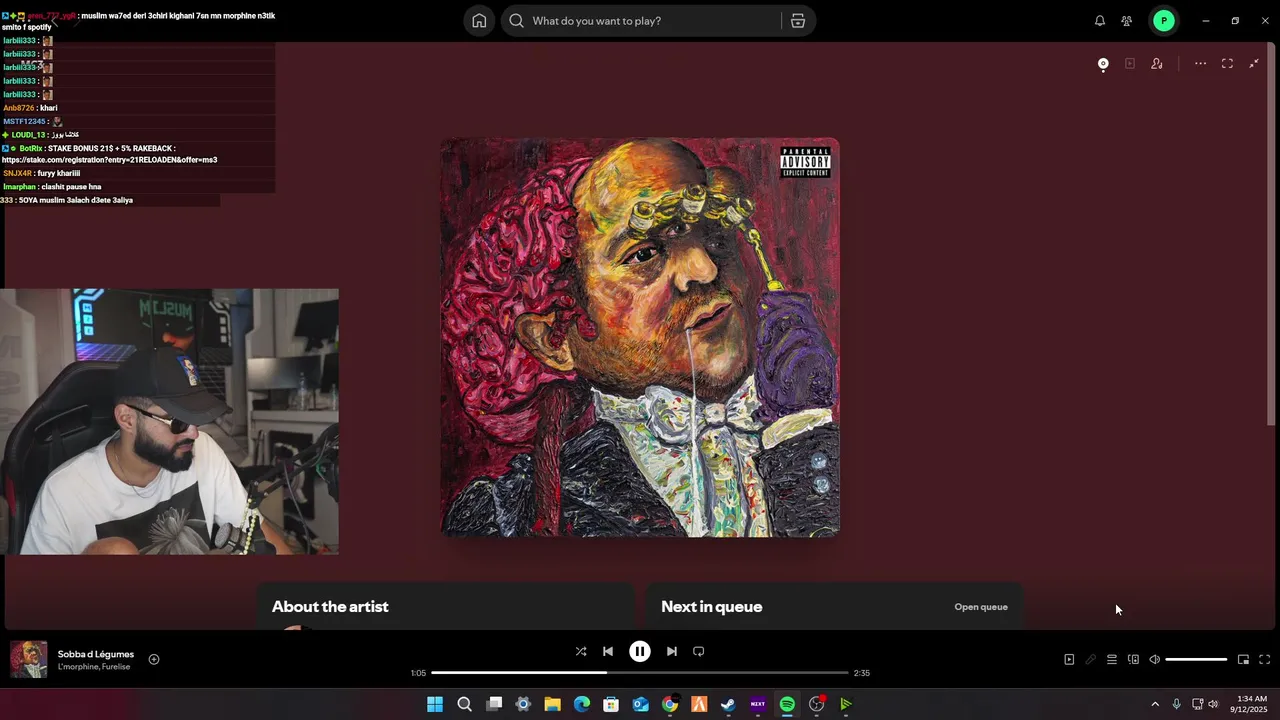This screenshot has width=1280, height=720.
Task: Click chat username 'BotRix'
Action: (30, 148)
